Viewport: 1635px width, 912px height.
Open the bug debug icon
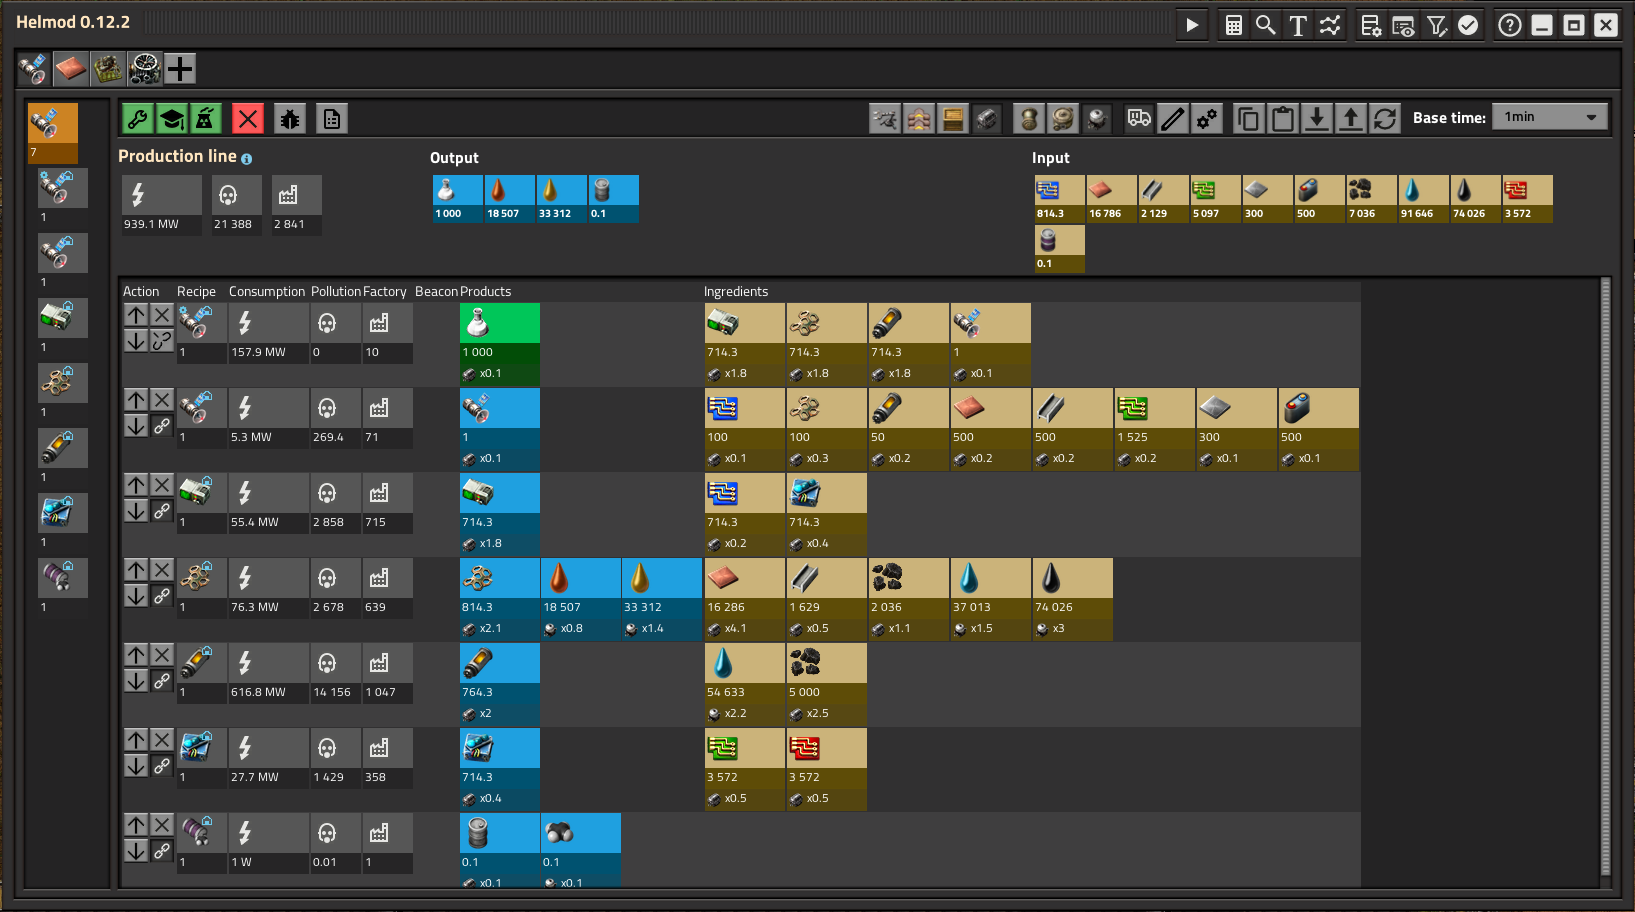coord(290,119)
